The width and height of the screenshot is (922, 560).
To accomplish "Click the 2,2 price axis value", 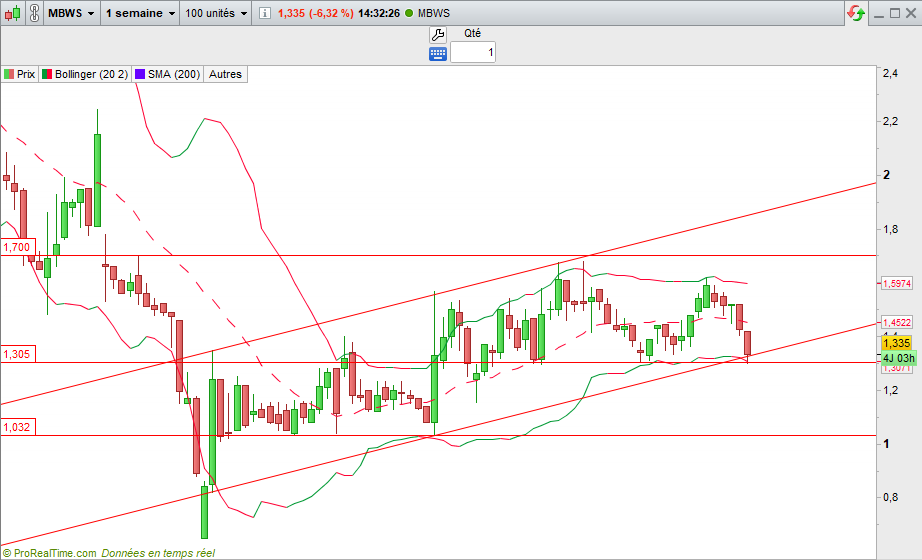I will (890, 121).
